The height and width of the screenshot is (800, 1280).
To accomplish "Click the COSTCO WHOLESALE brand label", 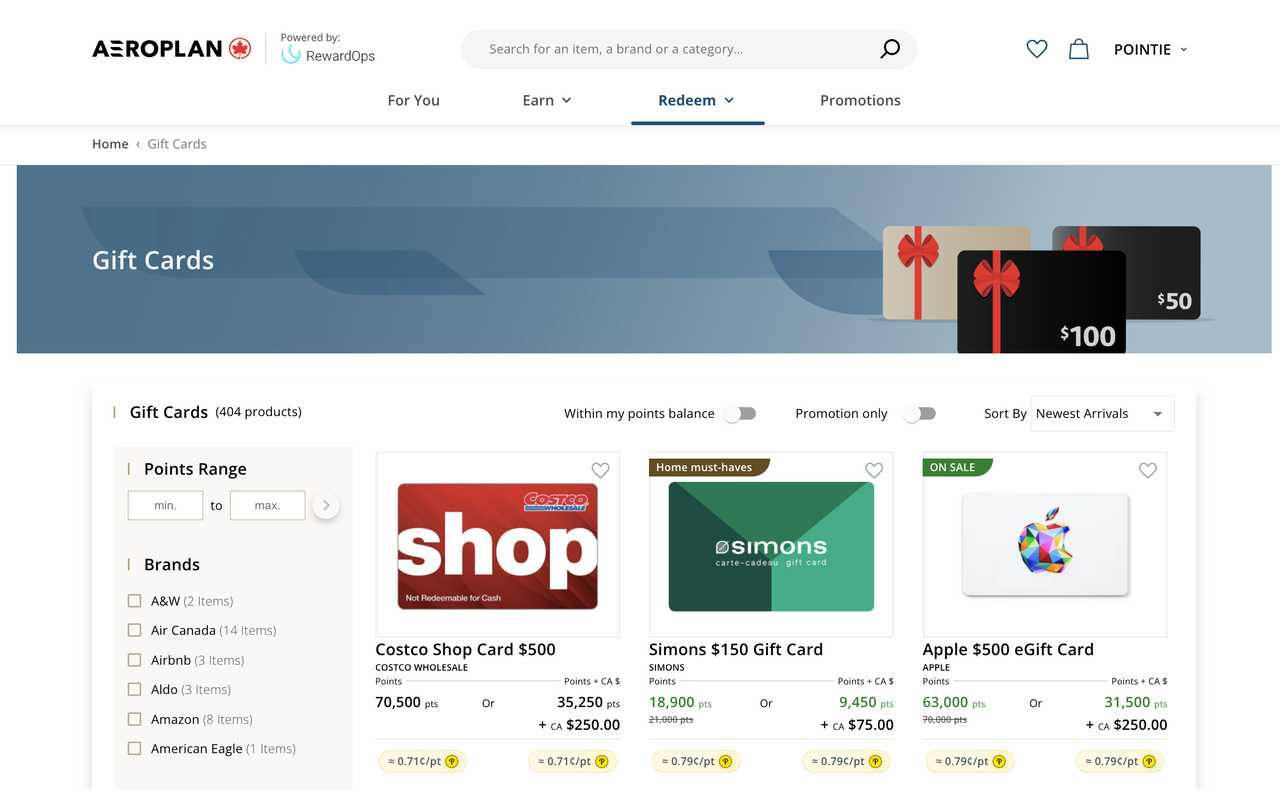I will pyautogui.click(x=421, y=667).
